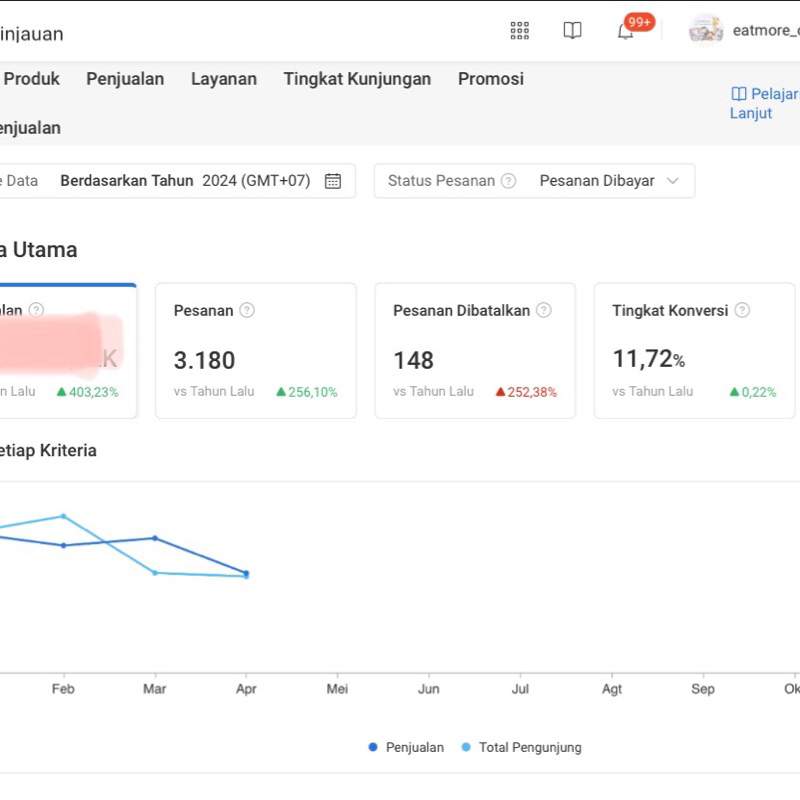
Task: Switch to the Penjualan tab
Action: coord(125,79)
